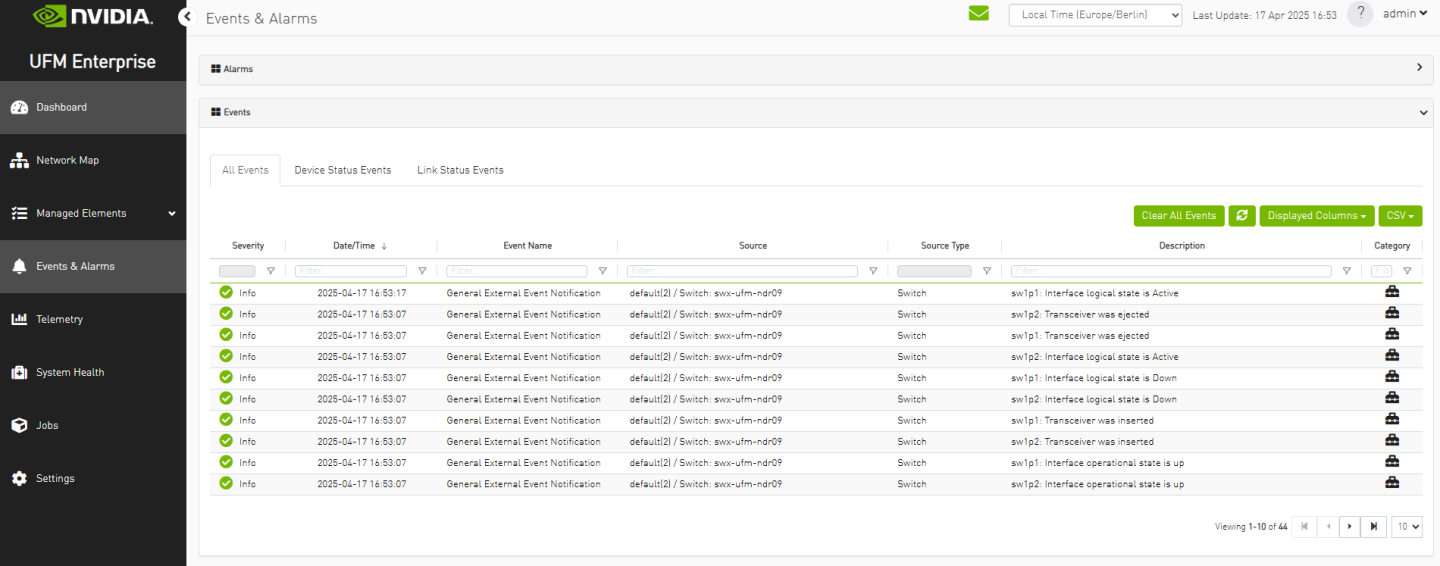This screenshot has width=1440, height=566.
Task: Click the Event Name filter input field
Action: 516,271
